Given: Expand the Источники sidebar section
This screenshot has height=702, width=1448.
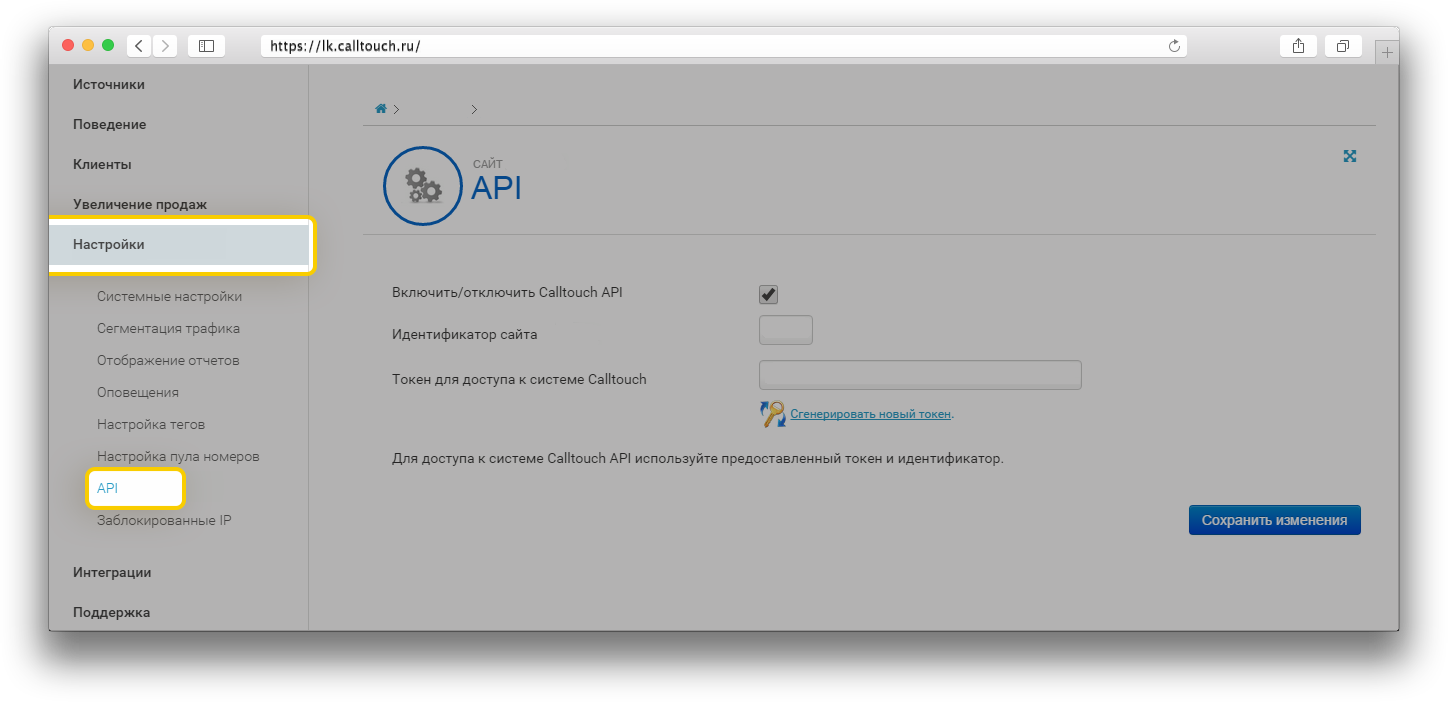Looking at the screenshot, I should [x=109, y=85].
